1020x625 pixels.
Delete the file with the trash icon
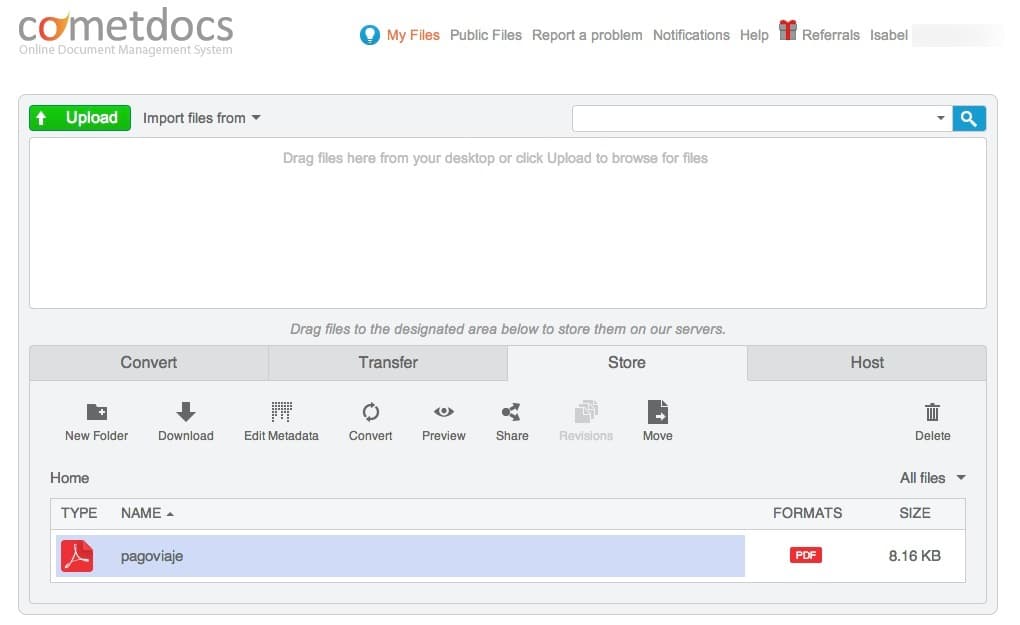[x=932, y=412]
